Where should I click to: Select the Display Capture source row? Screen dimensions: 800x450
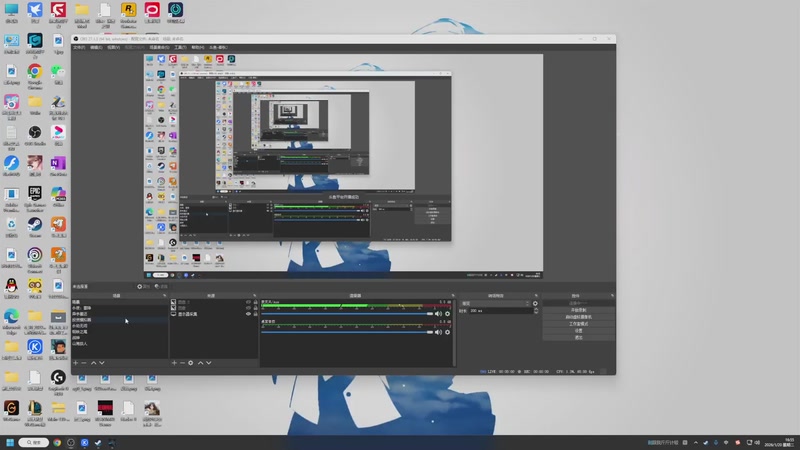(213, 314)
